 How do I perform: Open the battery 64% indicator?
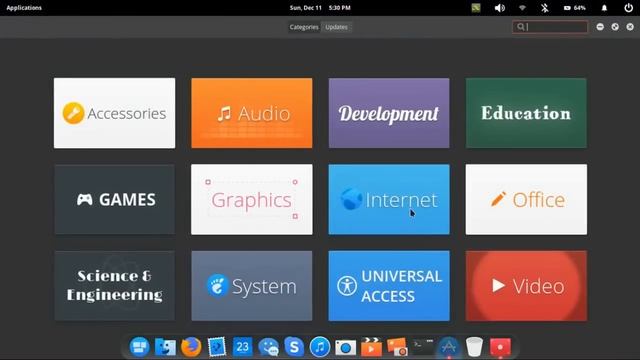pos(575,8)
